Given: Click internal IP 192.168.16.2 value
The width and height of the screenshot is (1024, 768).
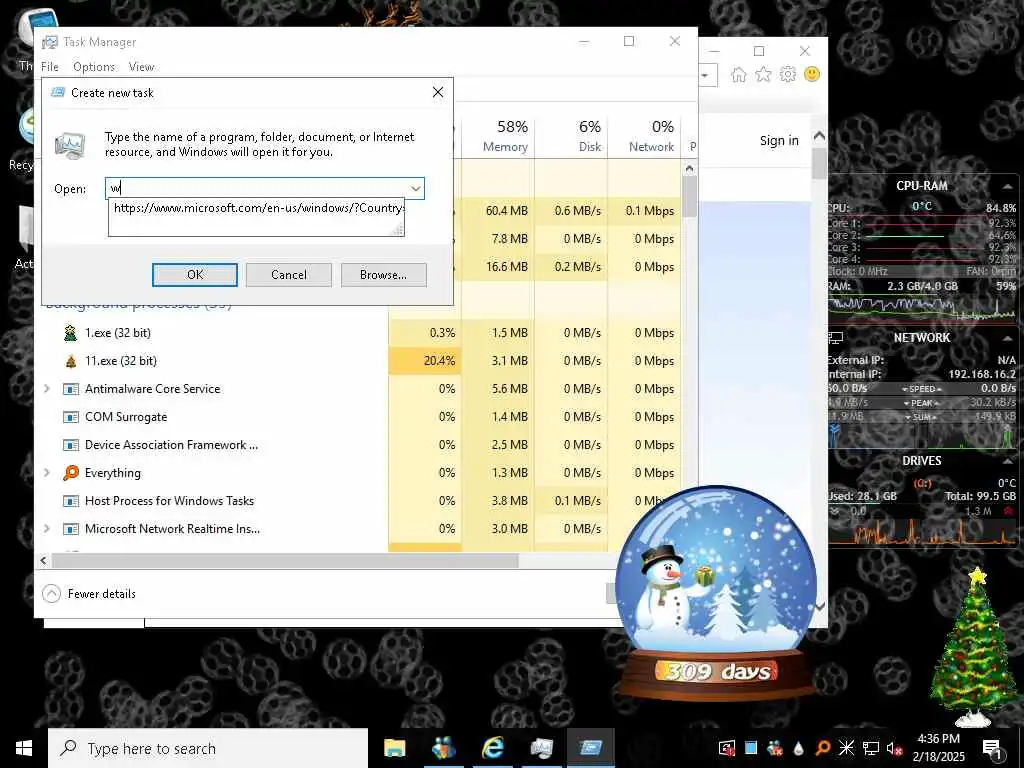Looking at the screenshot, I should [982, 374].
